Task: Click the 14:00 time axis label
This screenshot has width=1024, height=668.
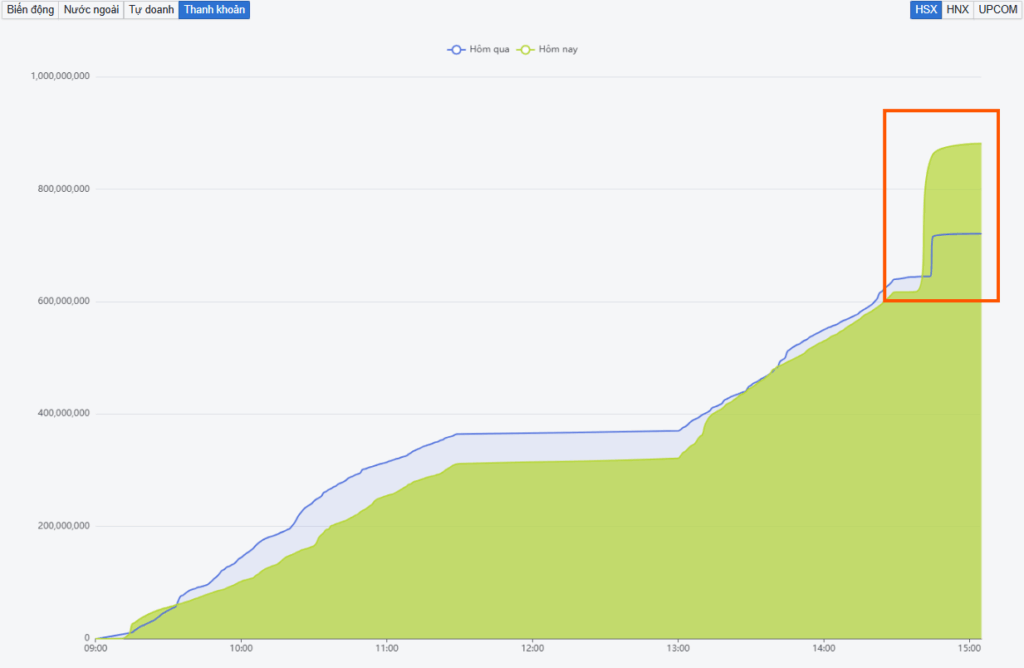Action: [x=824, y=648]
